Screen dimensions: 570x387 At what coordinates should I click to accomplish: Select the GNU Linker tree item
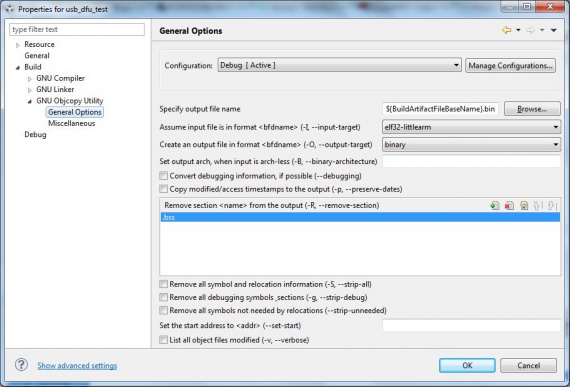coord(55,89)
